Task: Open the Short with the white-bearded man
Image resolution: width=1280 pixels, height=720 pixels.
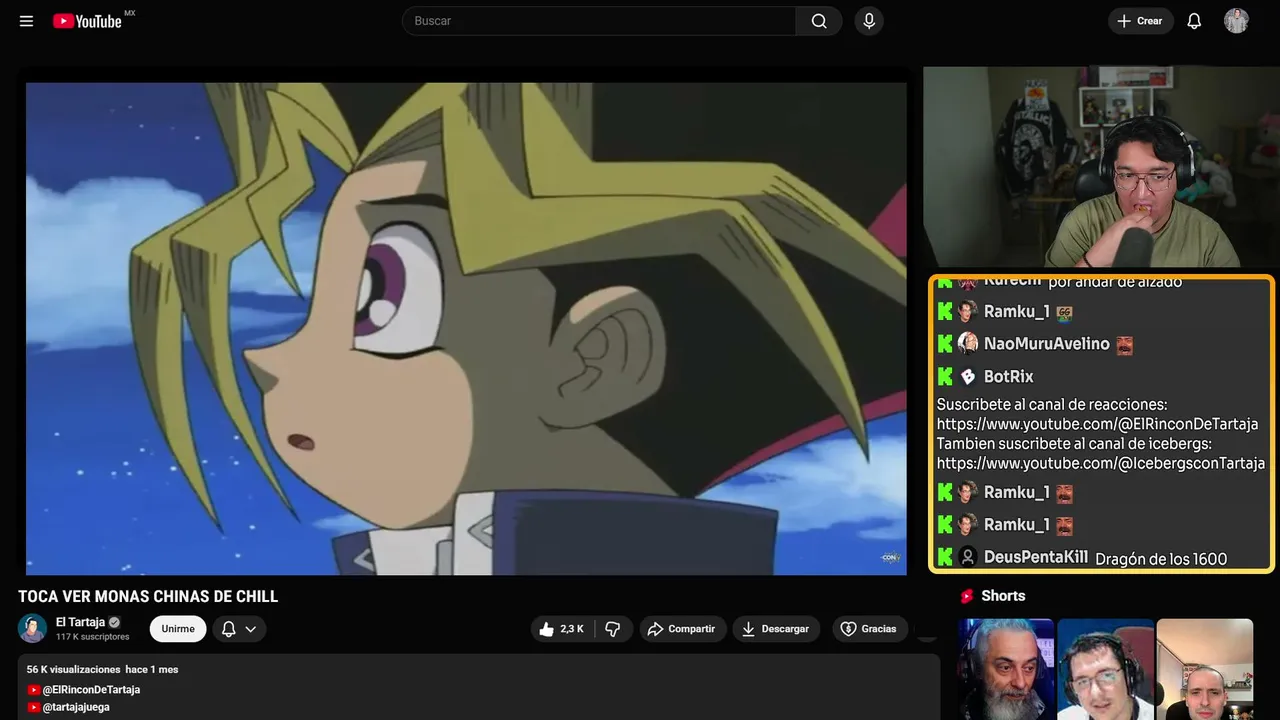Action: point(1006,669)
